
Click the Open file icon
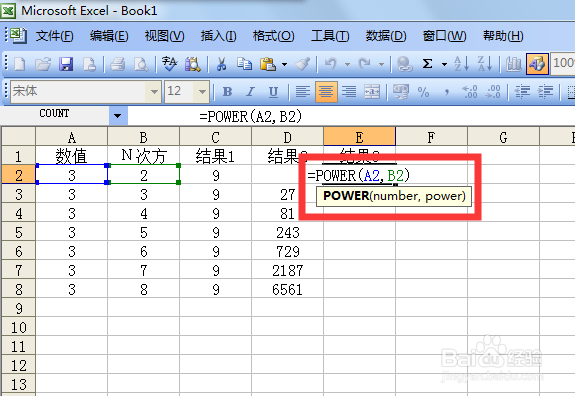point(43,64)
